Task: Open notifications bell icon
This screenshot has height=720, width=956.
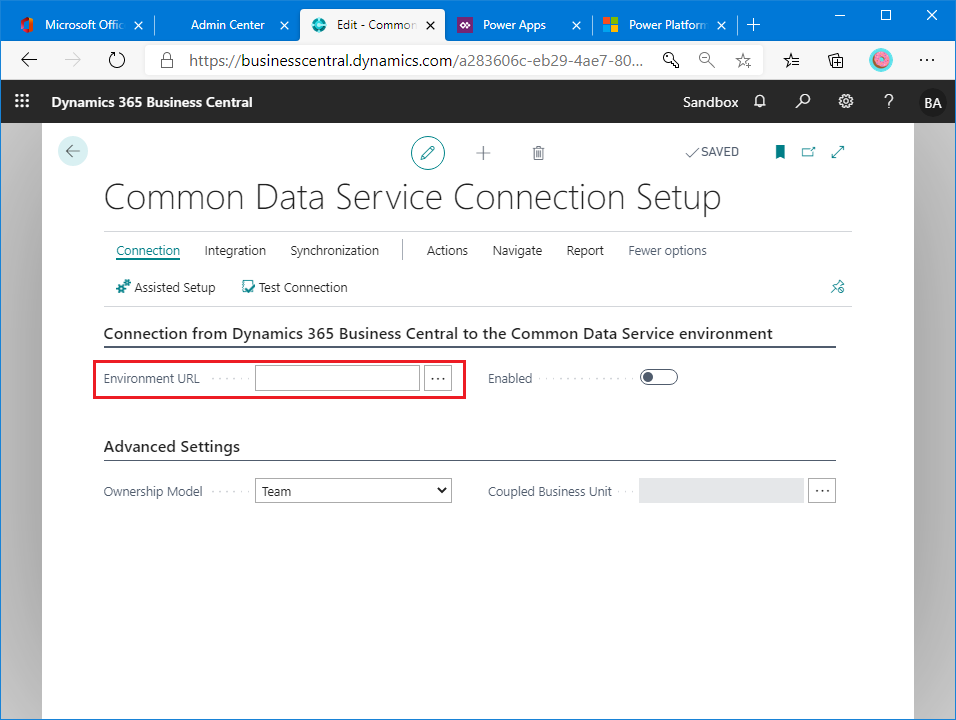Action: 760,101
